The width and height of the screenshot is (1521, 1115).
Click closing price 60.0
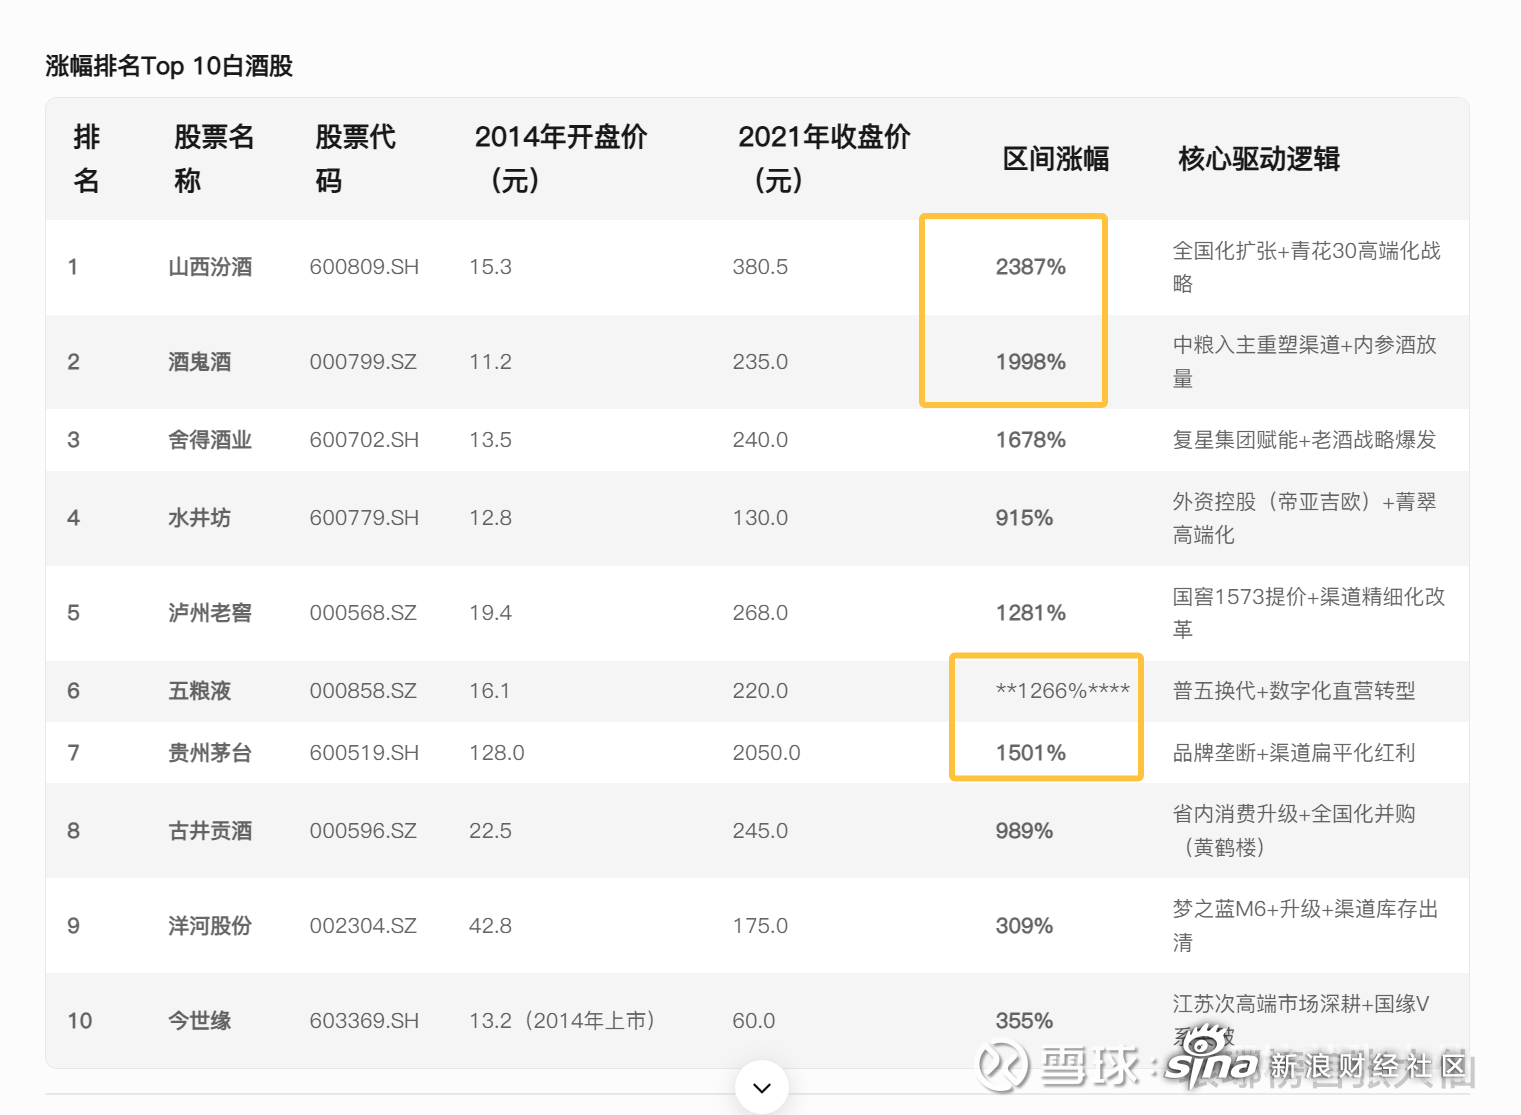pyautogui.click(x=754, y=1021)
